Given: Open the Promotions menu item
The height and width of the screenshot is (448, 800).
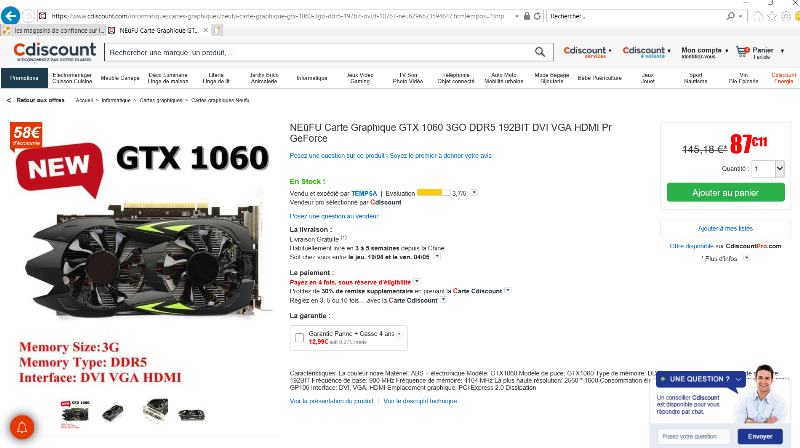Looking at the screenshot, I should click(24, 78).
